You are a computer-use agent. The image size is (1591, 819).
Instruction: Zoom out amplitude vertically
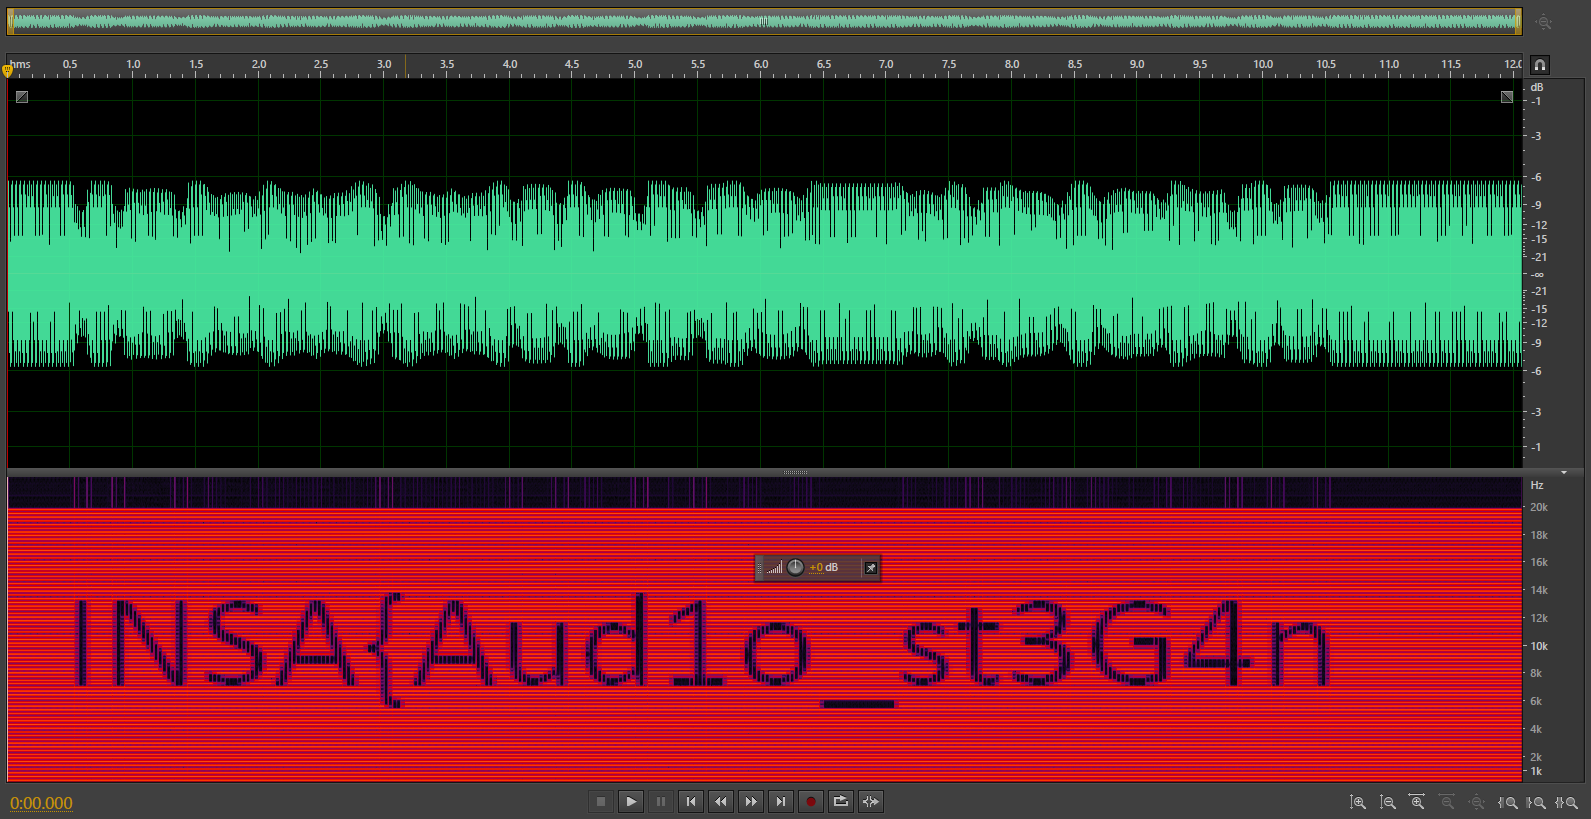(1387, 802)
